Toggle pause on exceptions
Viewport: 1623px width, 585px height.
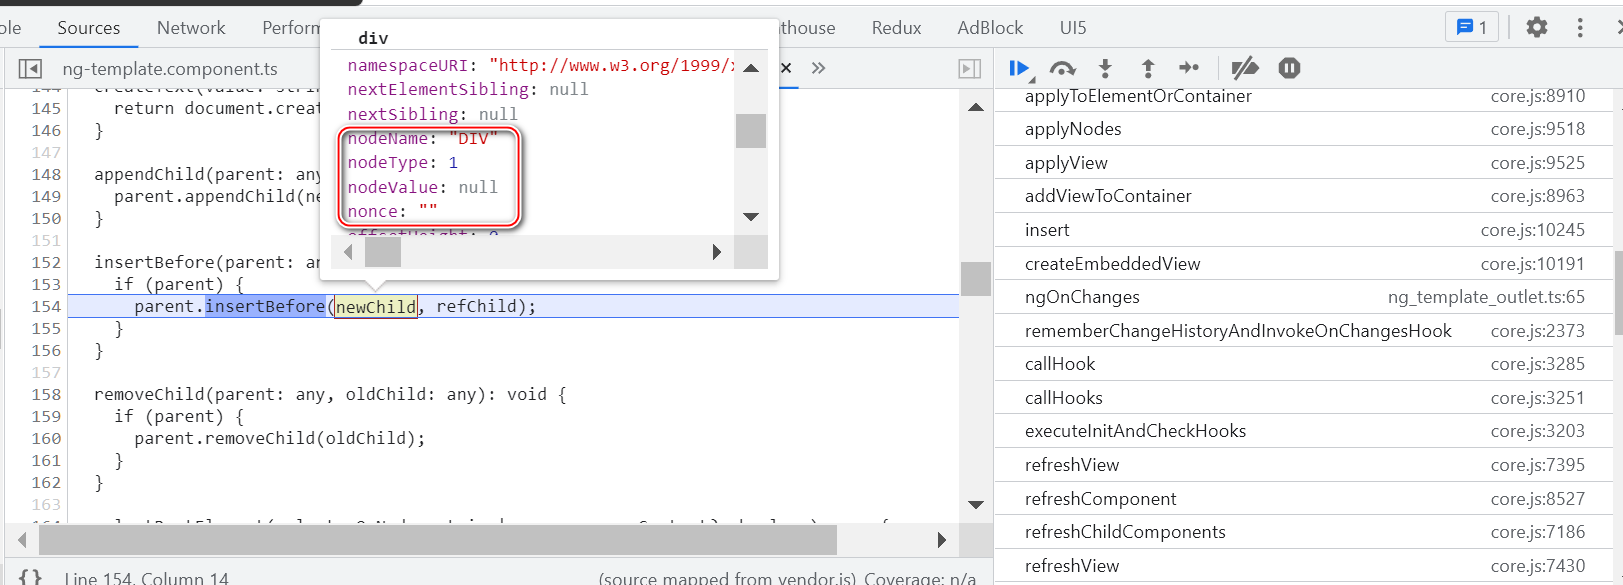(1289, 68)
